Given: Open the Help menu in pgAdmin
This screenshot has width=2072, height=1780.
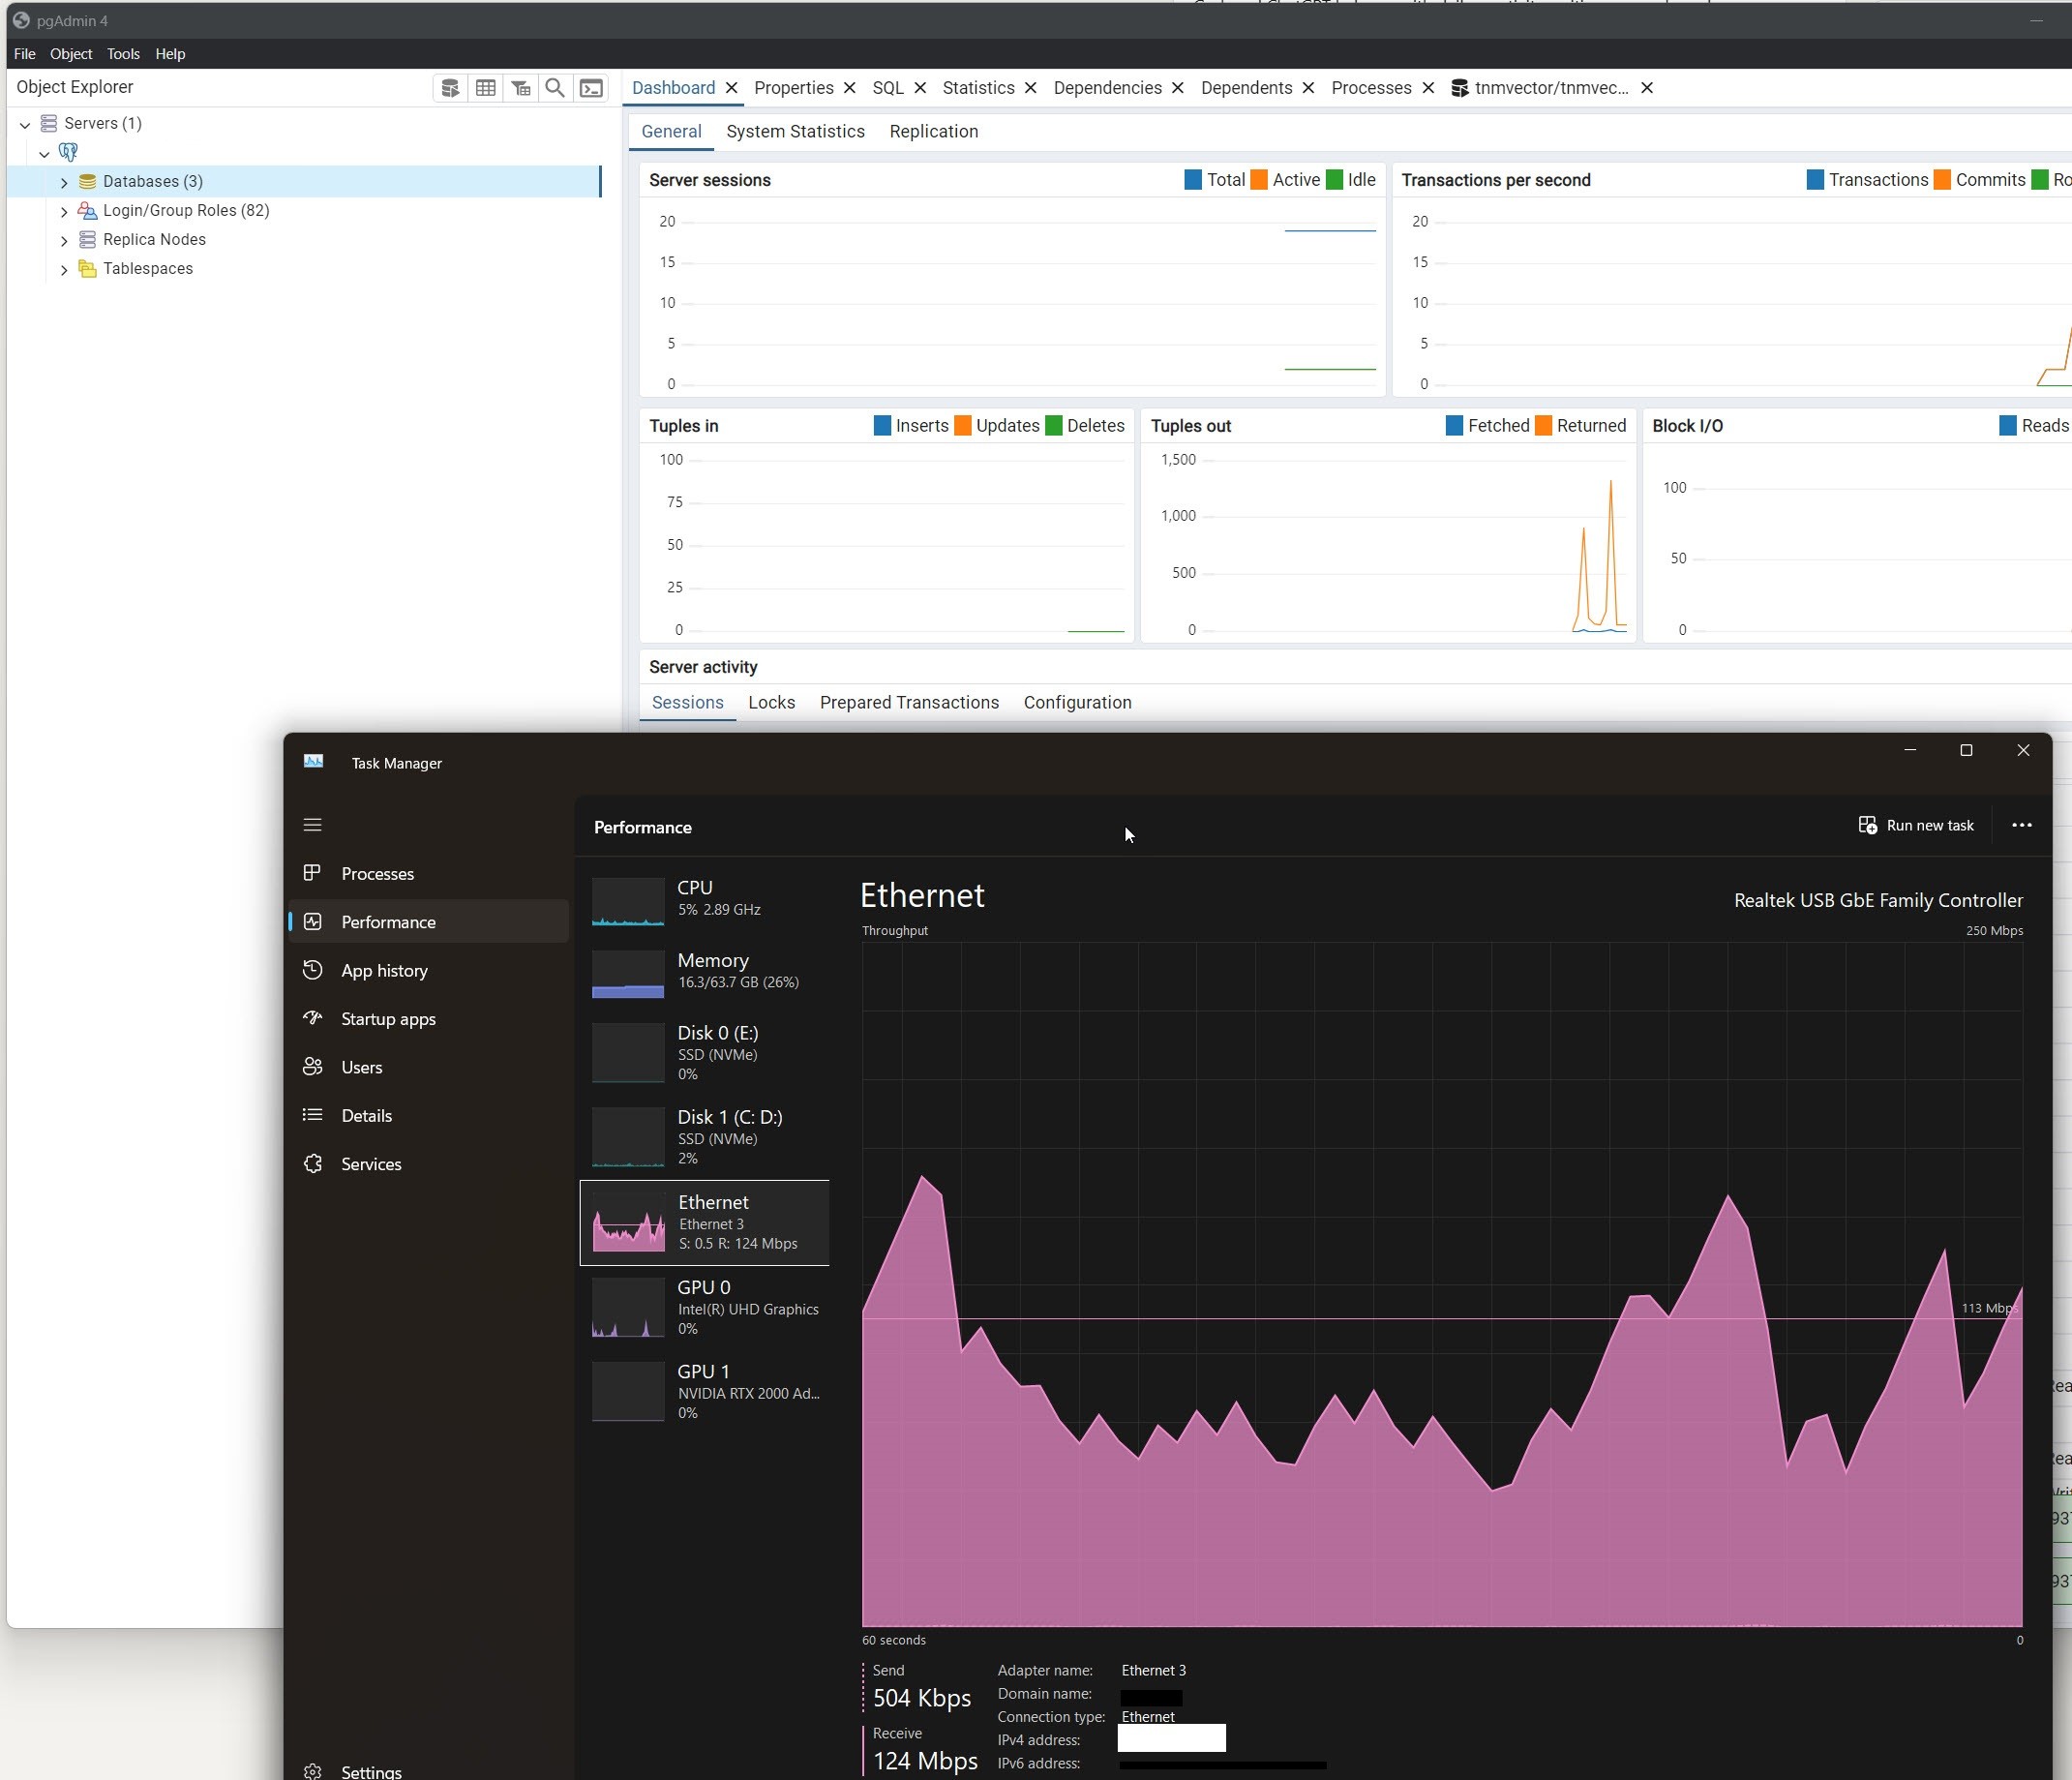Looking at the screenshot, I should point(170,54).
